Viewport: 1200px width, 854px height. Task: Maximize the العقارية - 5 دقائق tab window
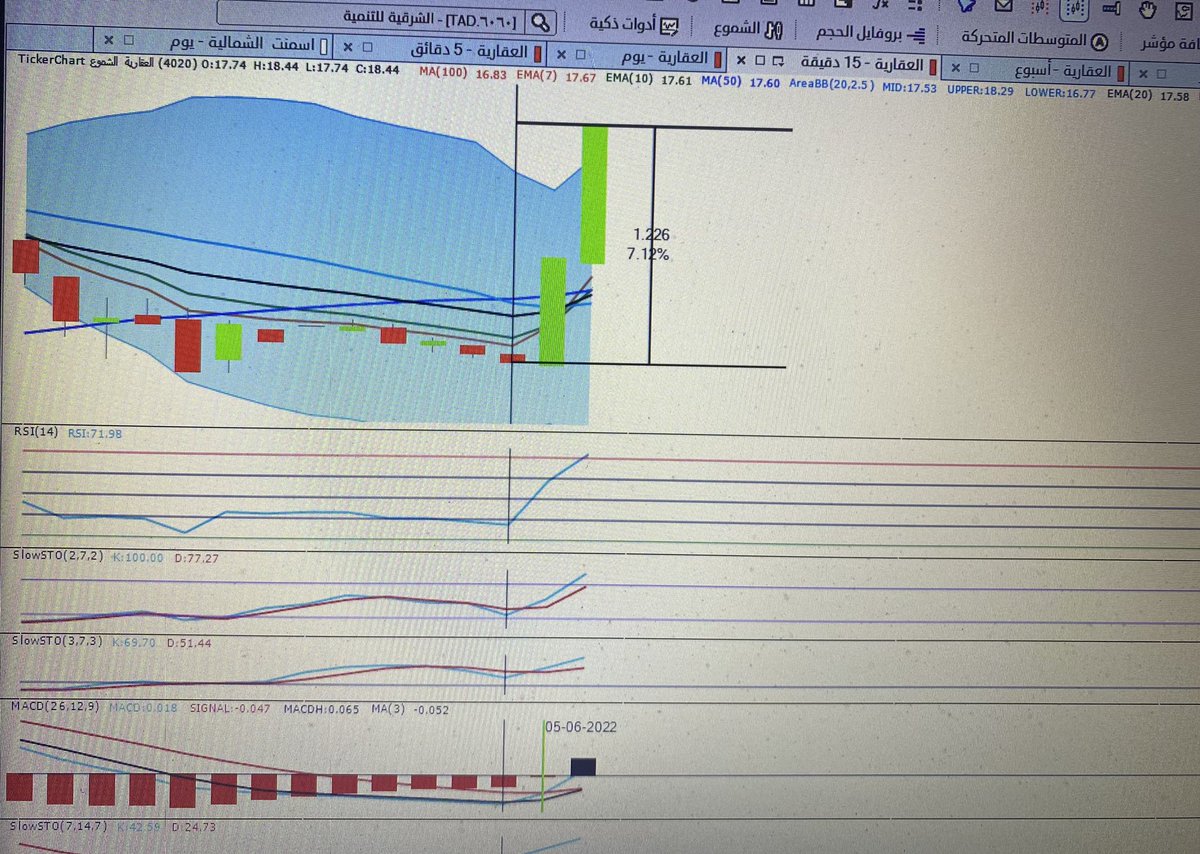367,48
